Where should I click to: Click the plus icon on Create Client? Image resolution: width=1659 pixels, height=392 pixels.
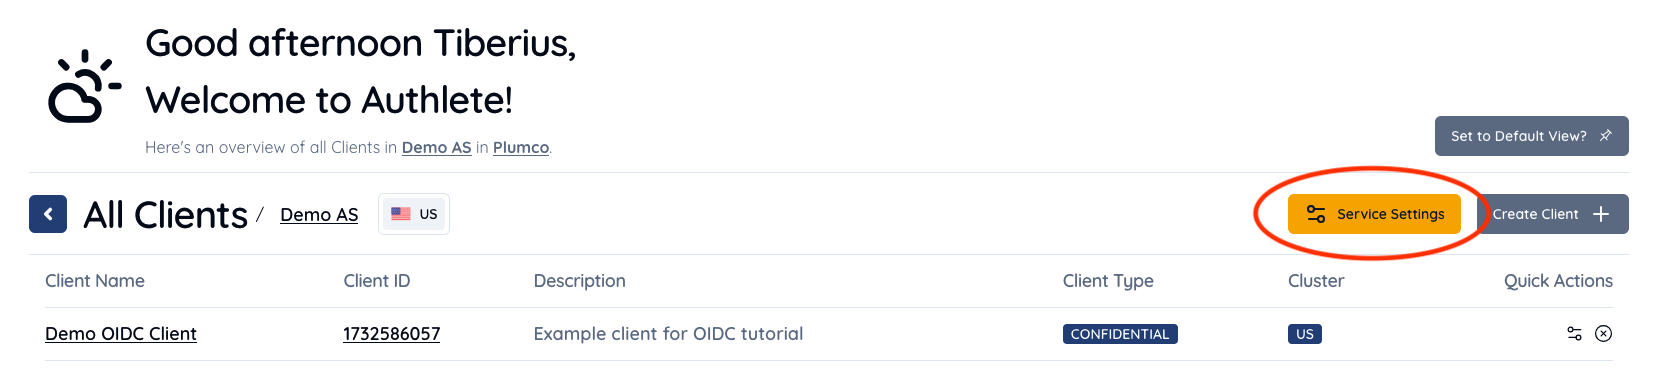(1601, 214)
